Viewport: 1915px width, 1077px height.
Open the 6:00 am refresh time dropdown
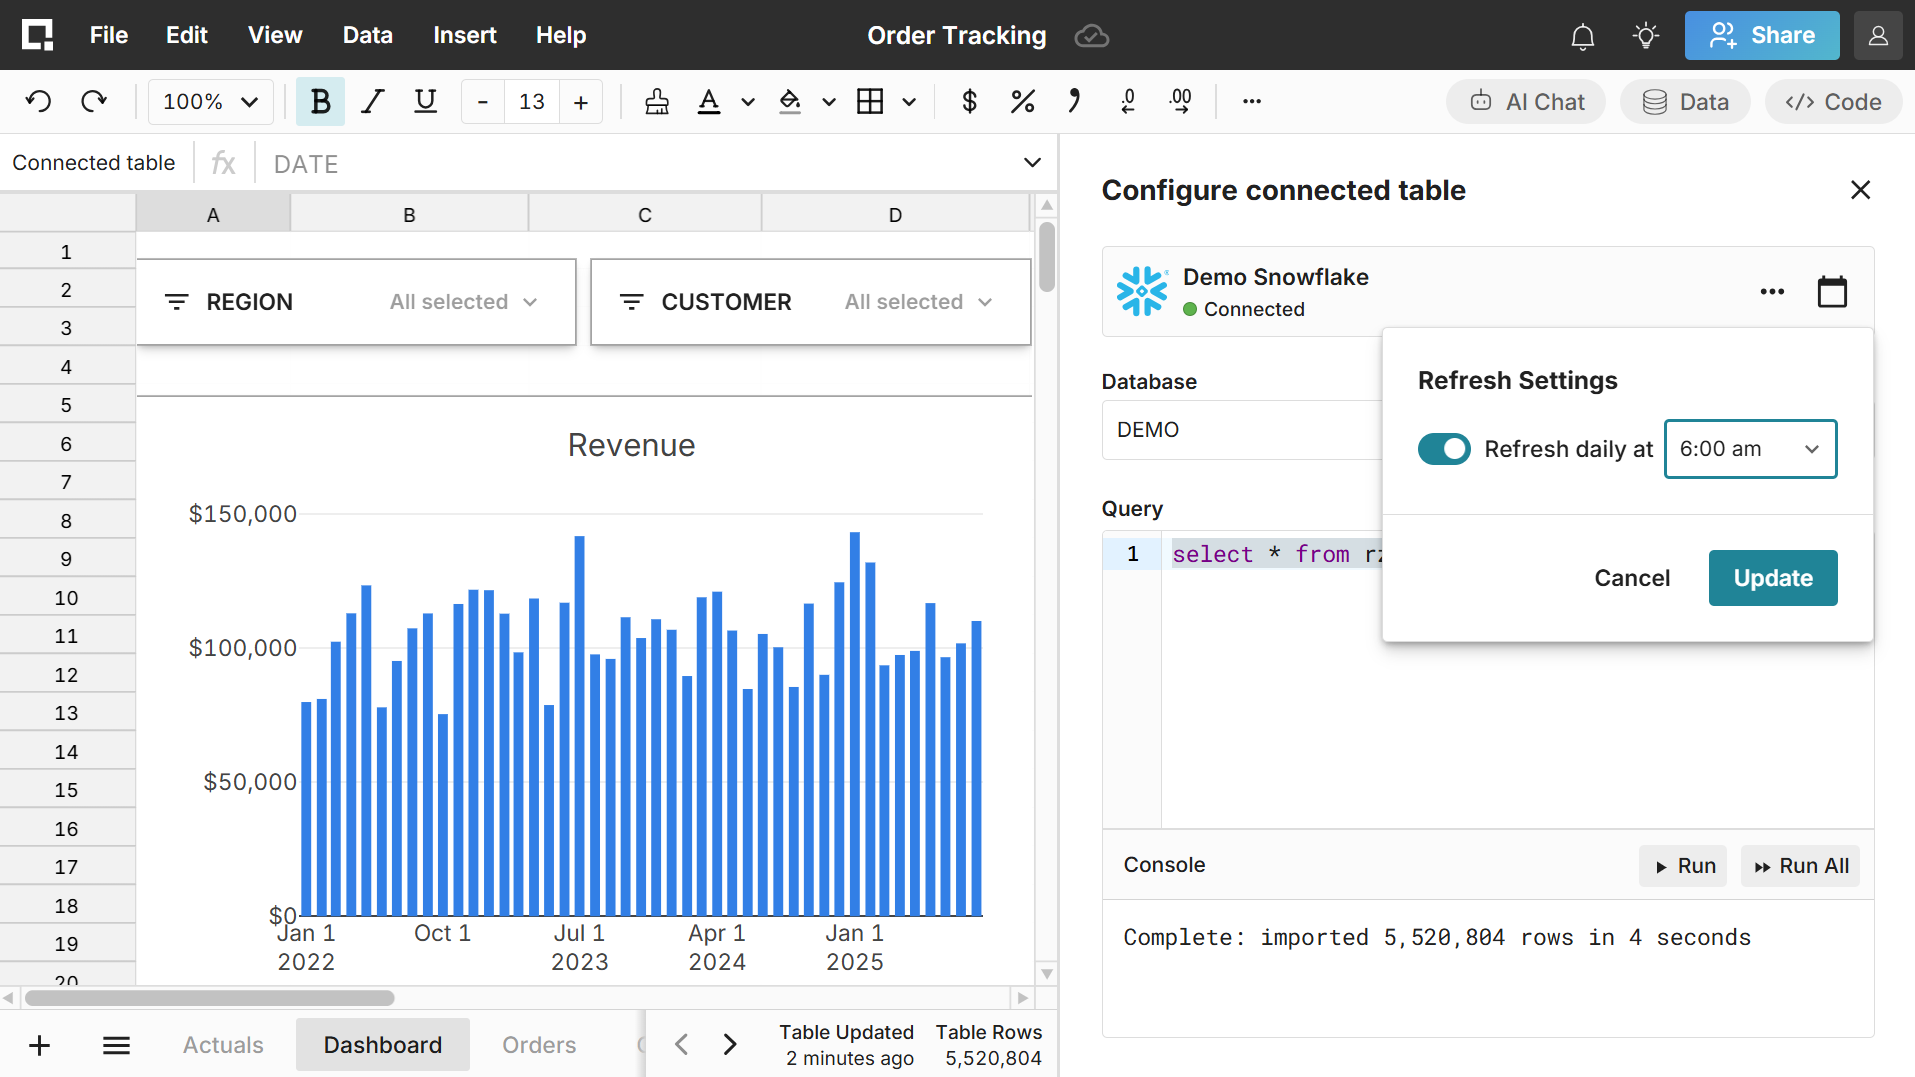1749,449
